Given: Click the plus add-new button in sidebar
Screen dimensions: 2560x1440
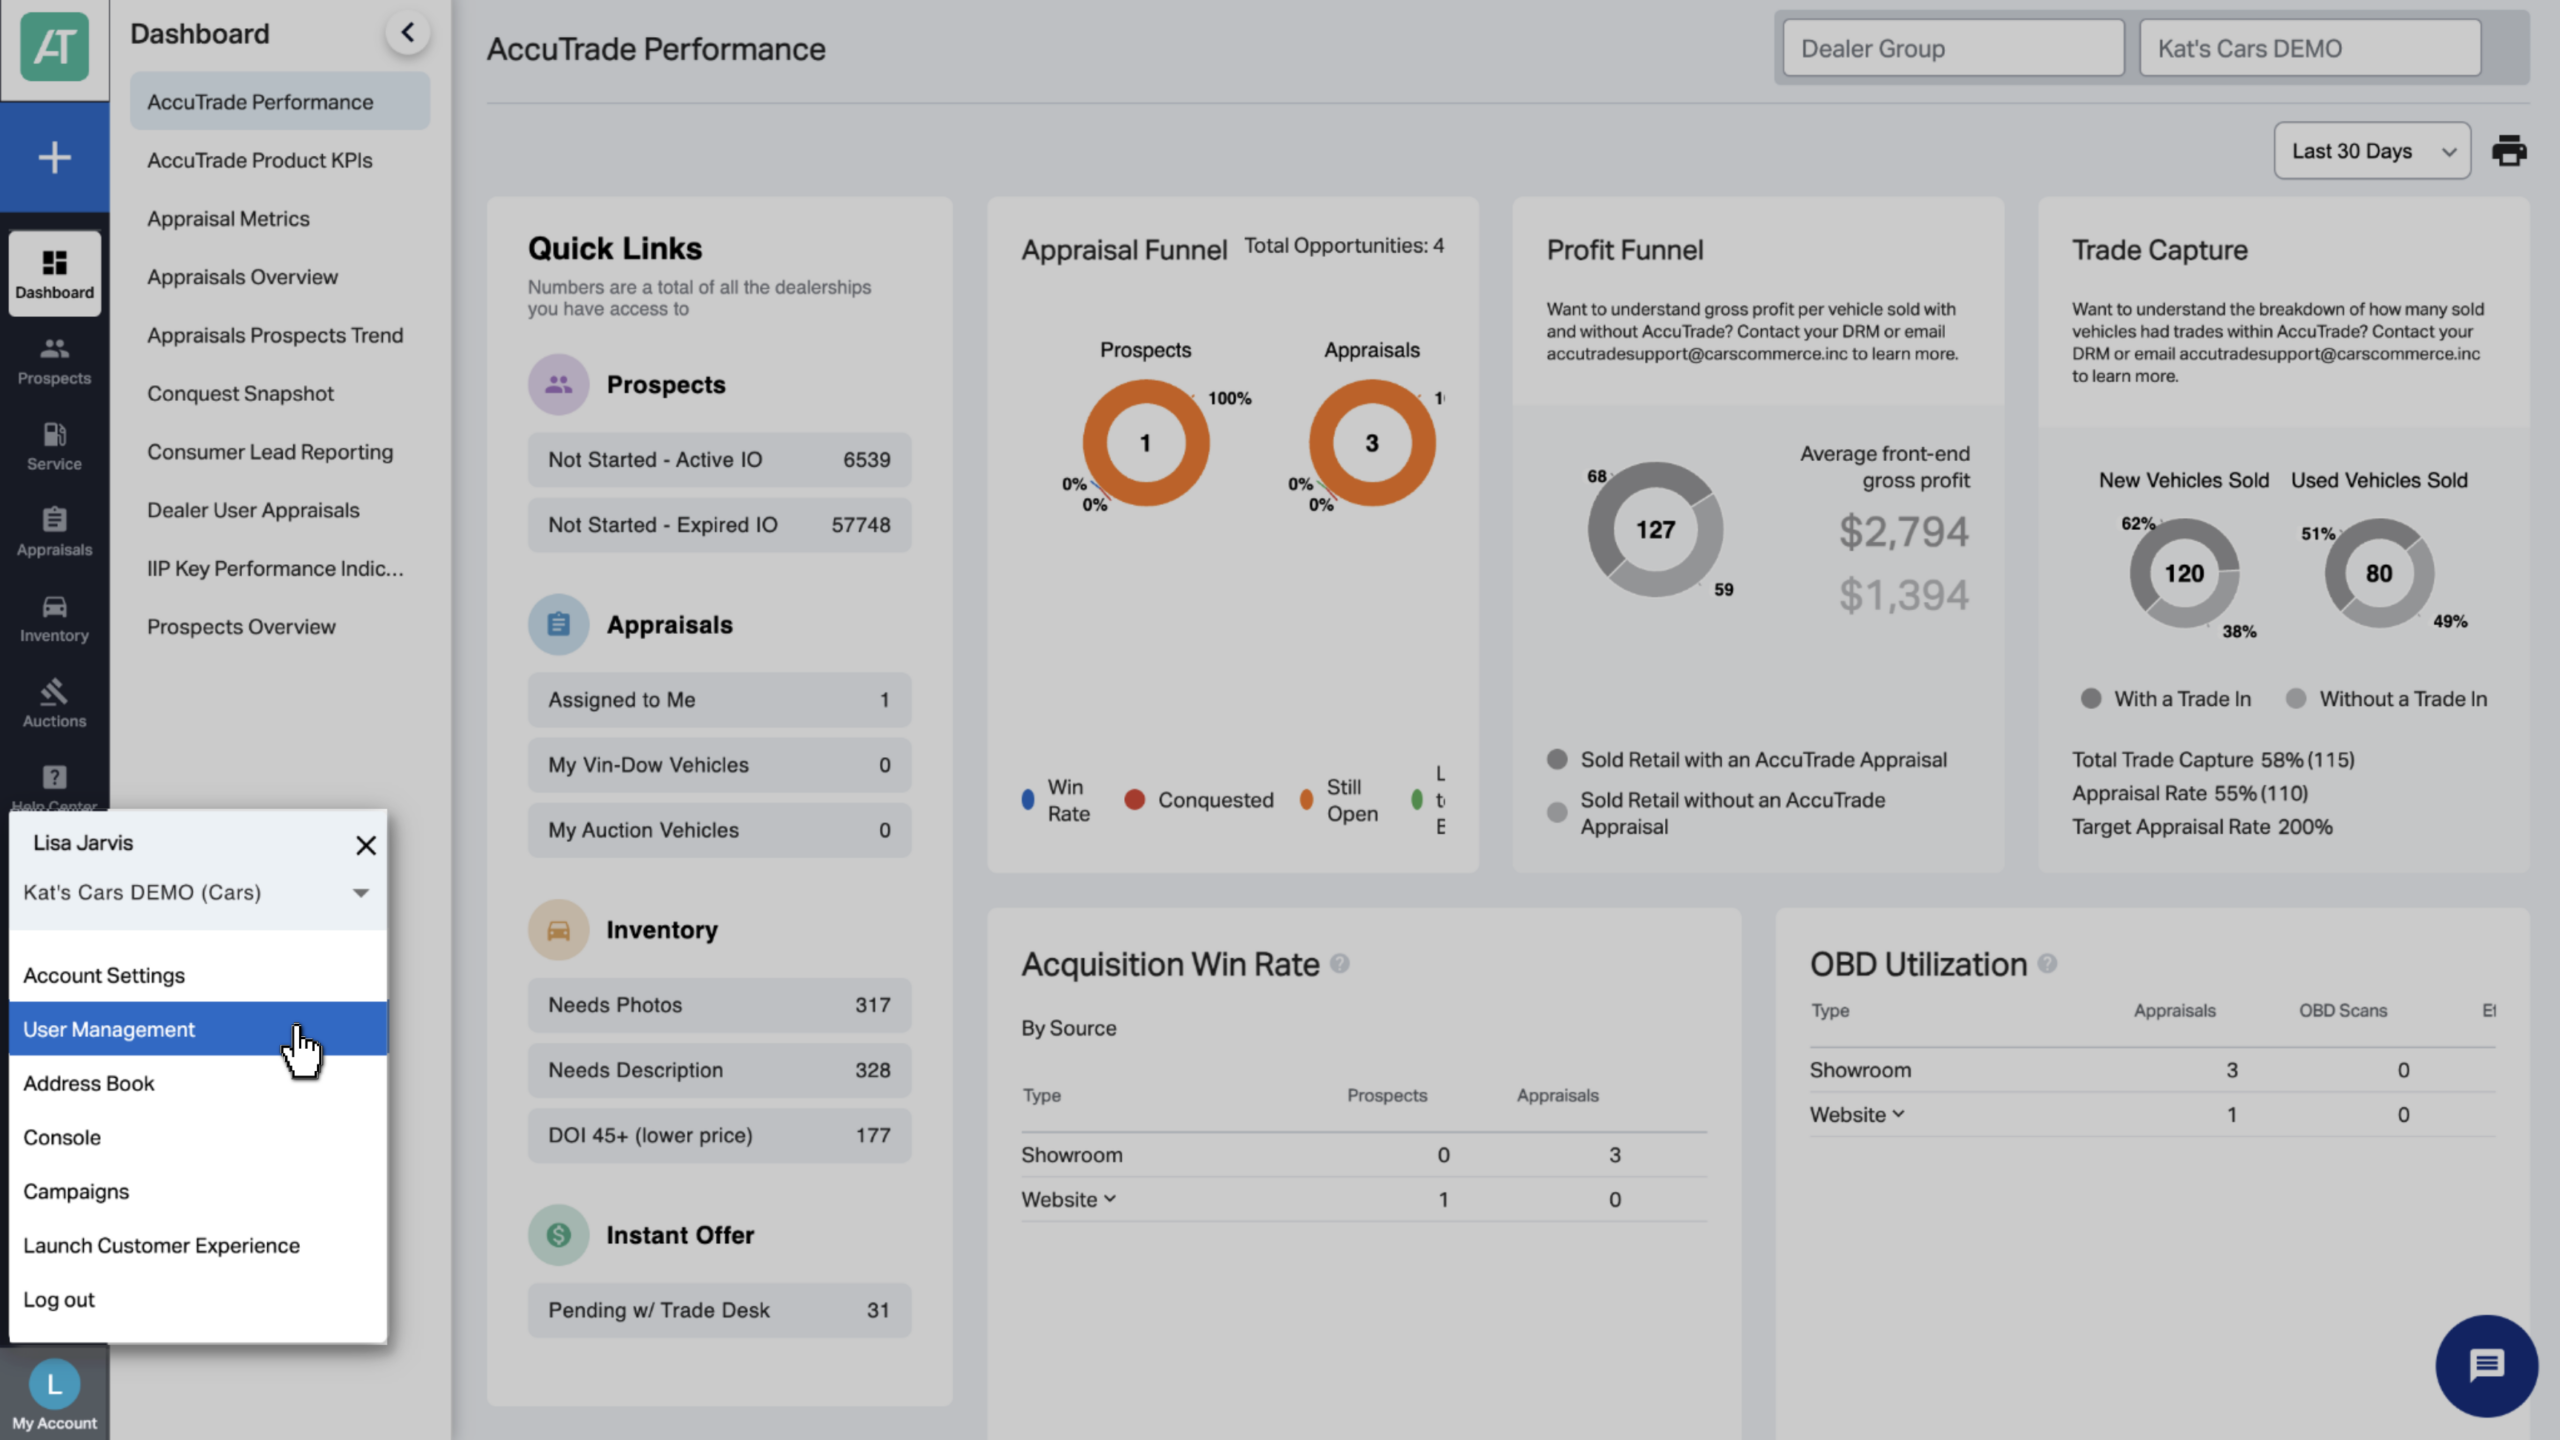Looking at the screenshot, I should [x=55, y=157].
